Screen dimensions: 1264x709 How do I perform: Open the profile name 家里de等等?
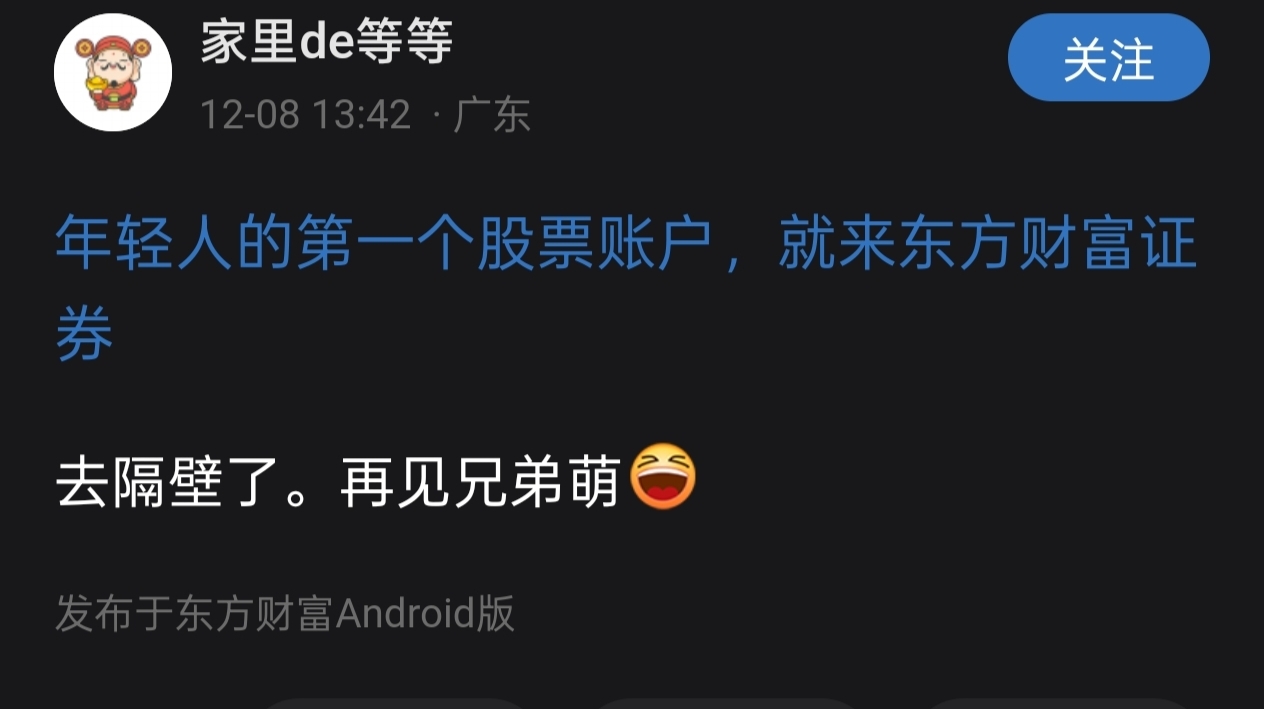[326, 43]
